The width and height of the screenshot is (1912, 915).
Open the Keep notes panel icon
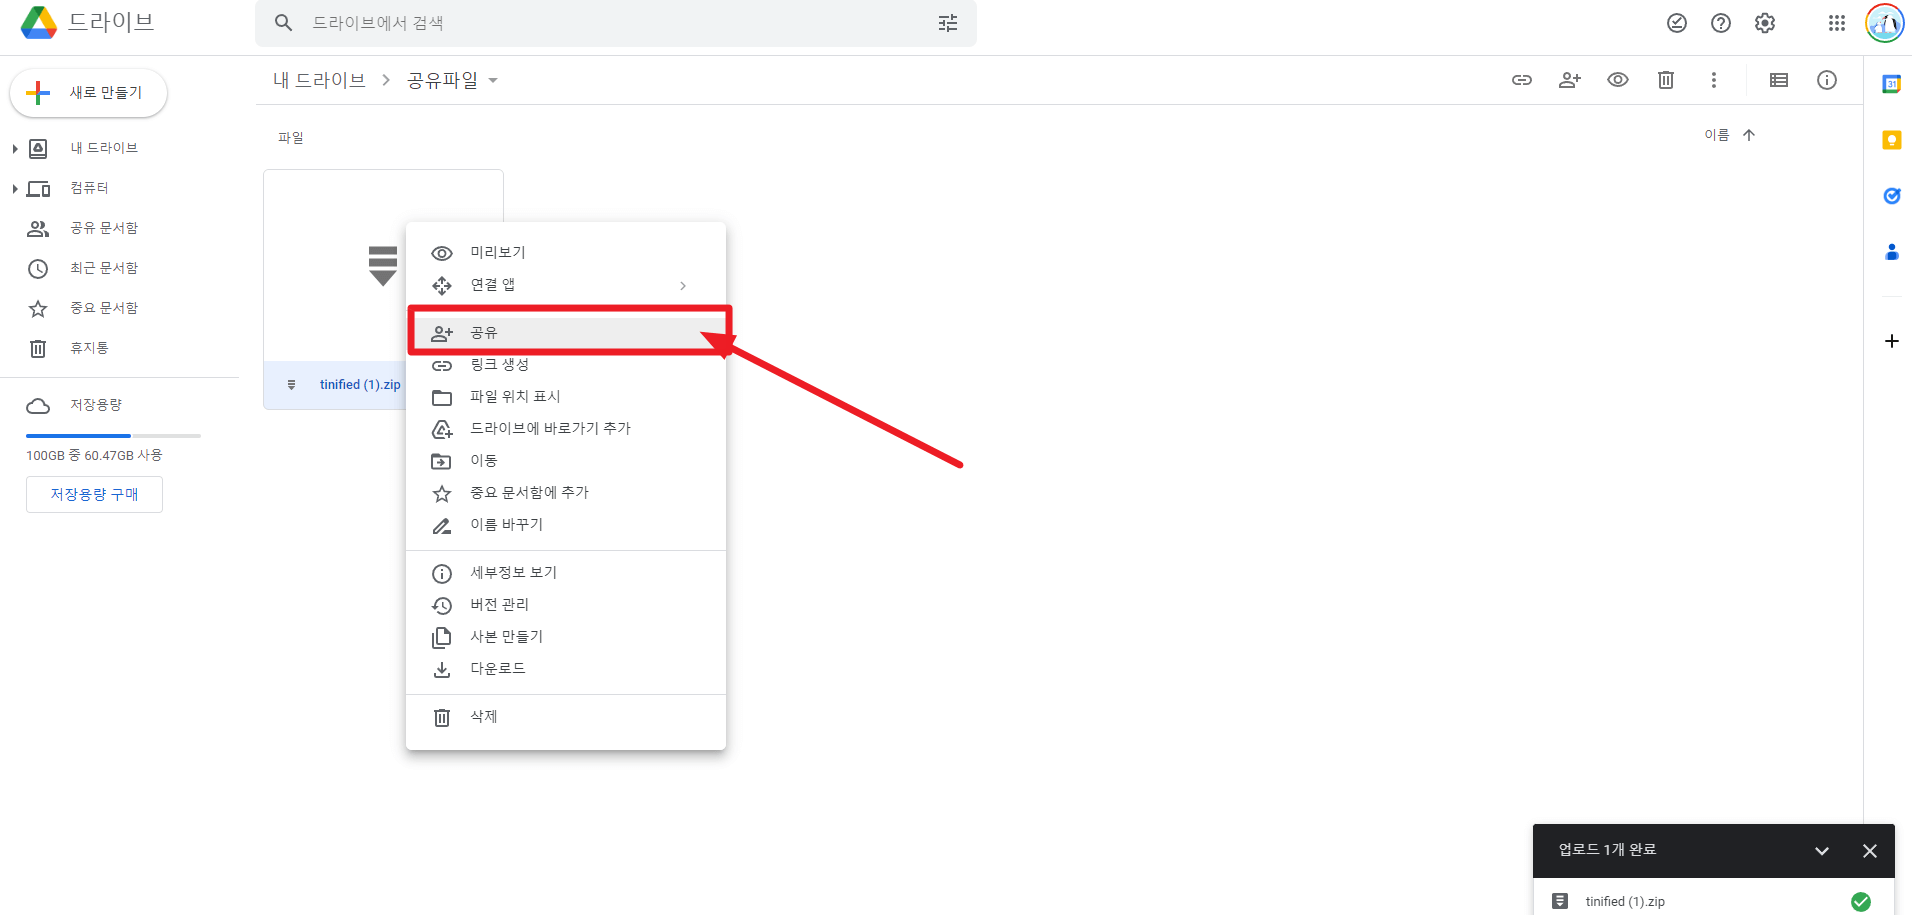1891,140
